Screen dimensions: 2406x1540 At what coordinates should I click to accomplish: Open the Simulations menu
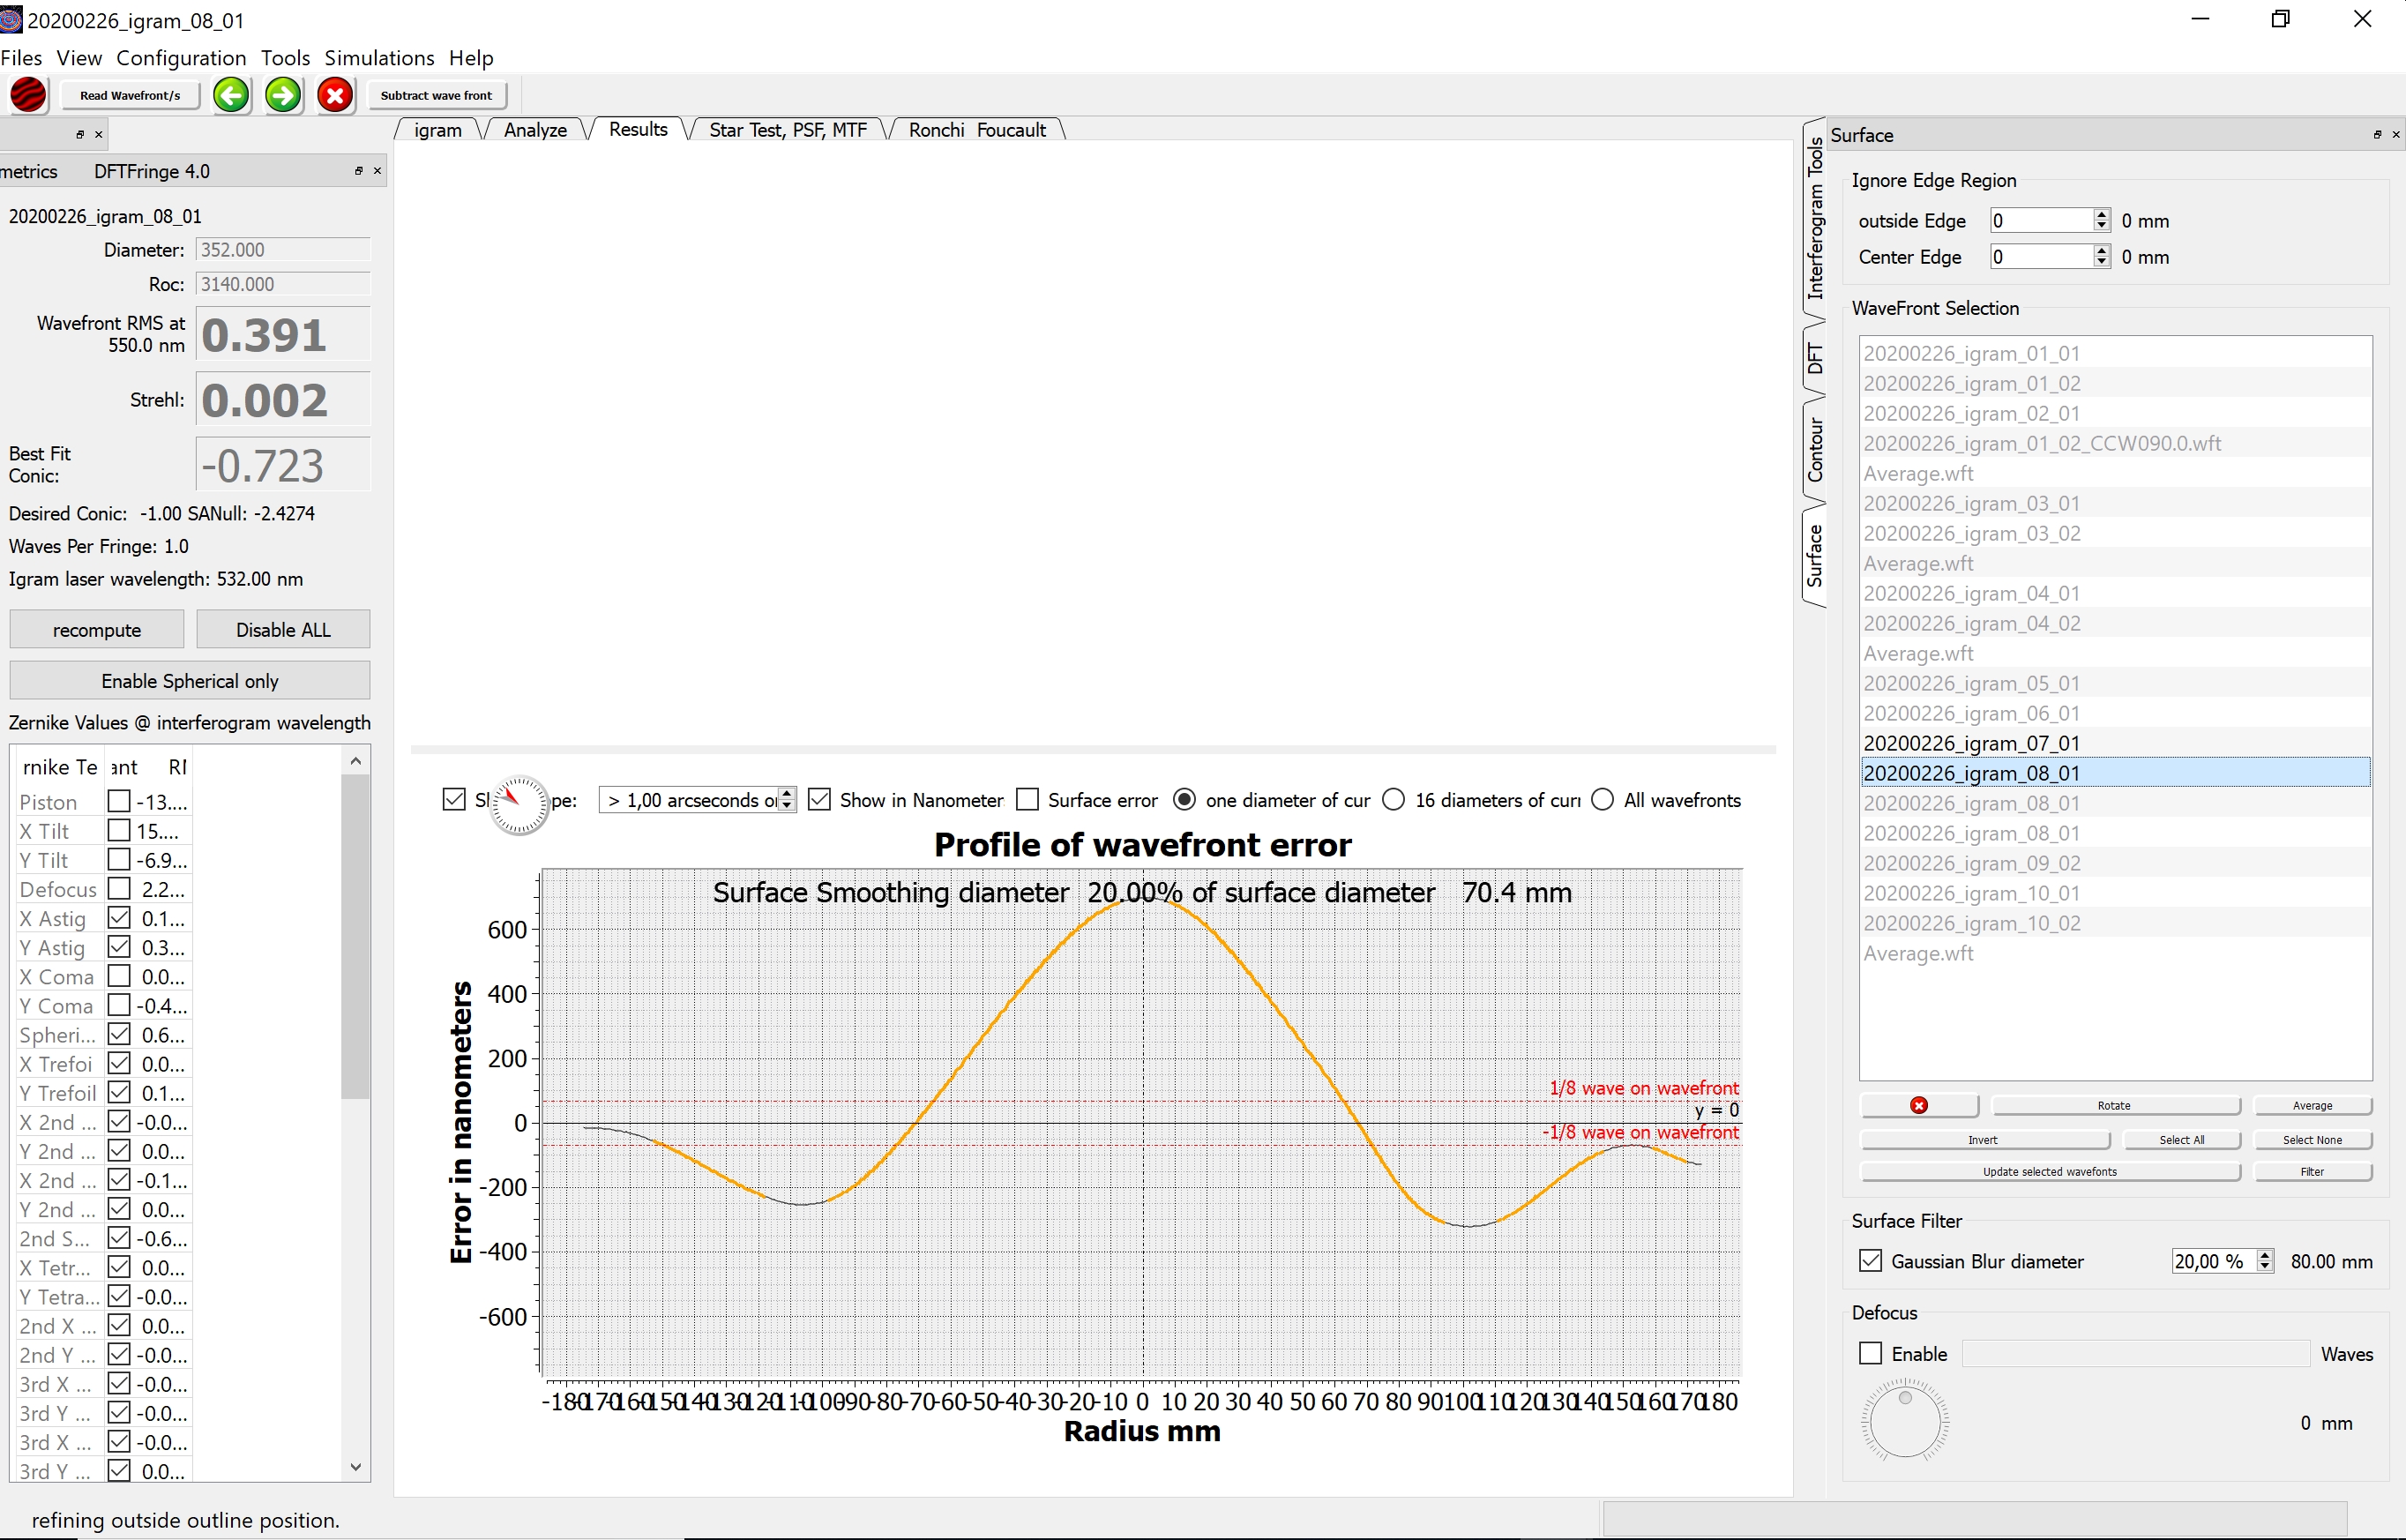379,58
